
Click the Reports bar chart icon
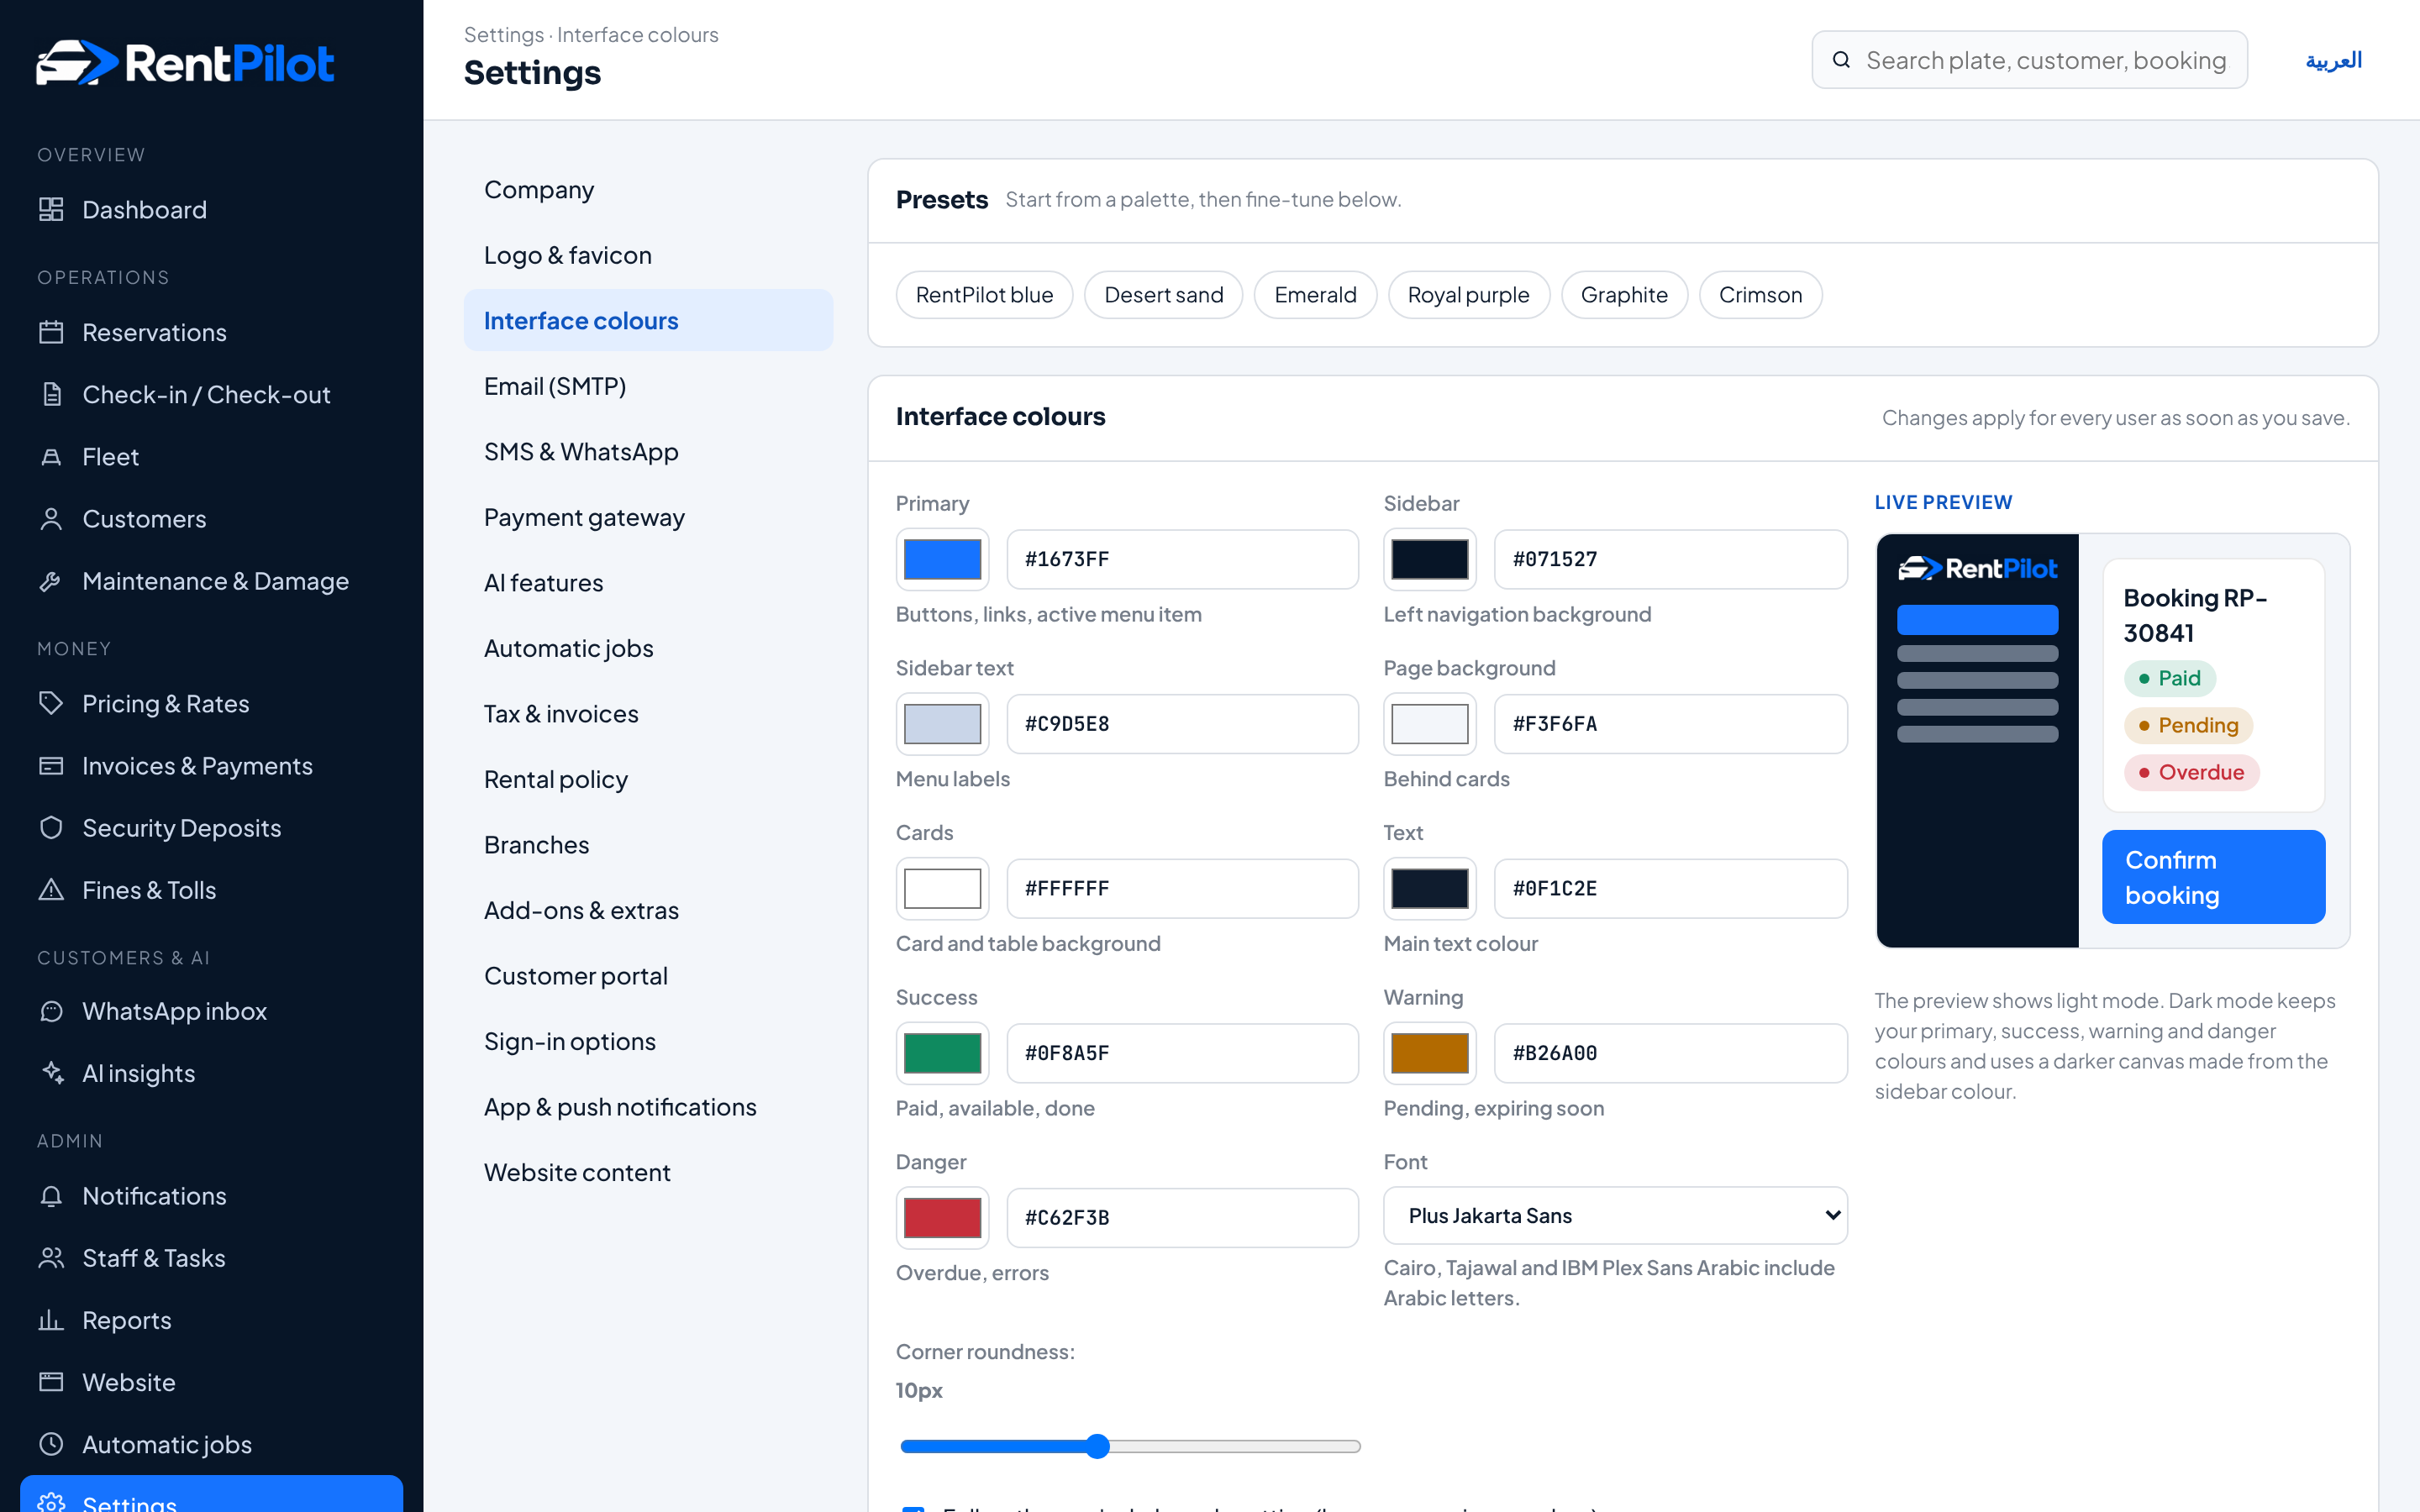click(x=51, y=1320)
